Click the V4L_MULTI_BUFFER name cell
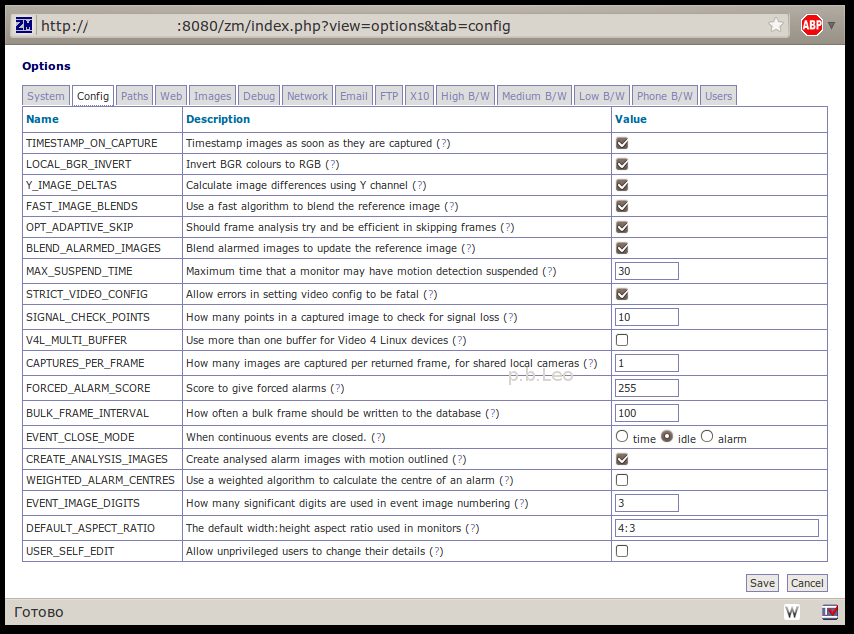Image resolution: width=854 pixels, height=634 pixels. point(102,340)
